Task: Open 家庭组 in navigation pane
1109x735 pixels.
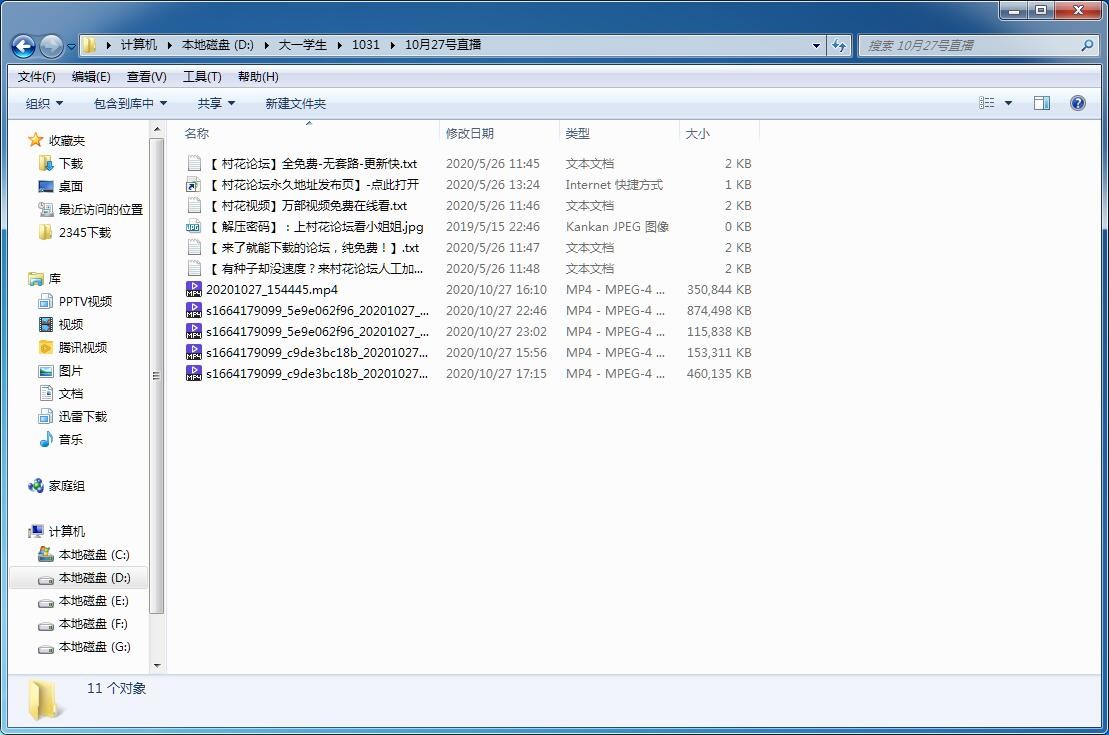Action: 66,485
